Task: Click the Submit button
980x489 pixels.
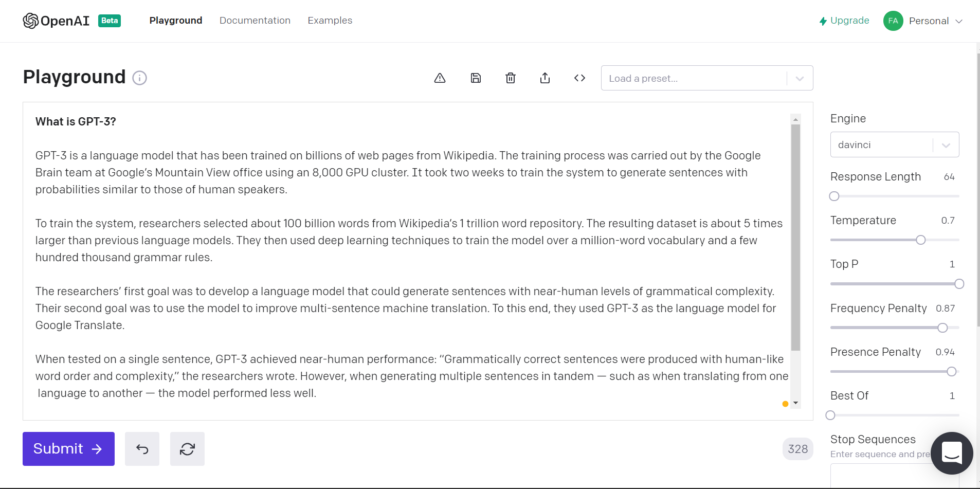Action: tap(69, 449)
